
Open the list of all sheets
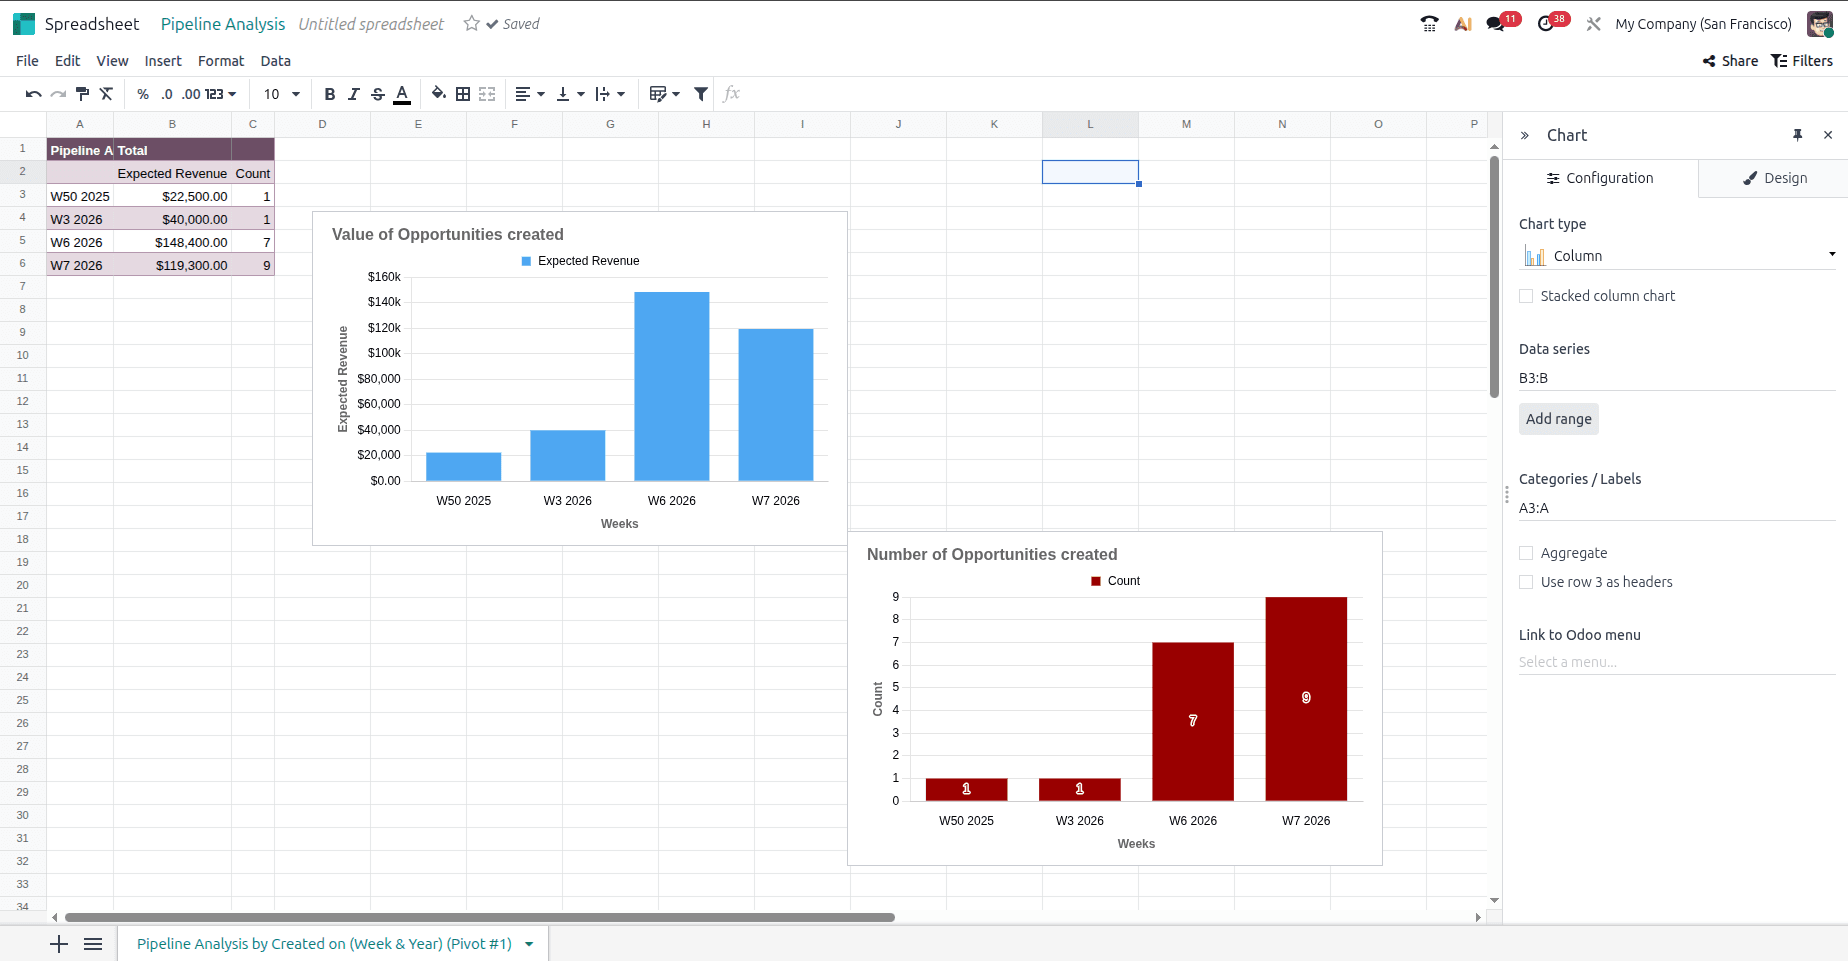coord(93,944)
